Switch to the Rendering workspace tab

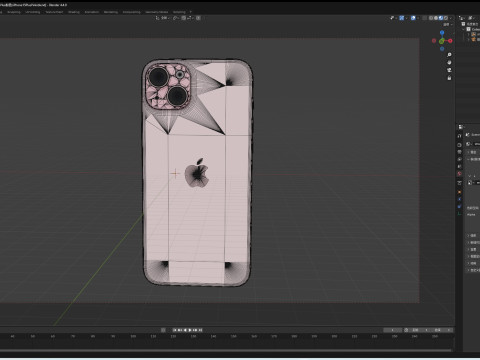point(111,12)
